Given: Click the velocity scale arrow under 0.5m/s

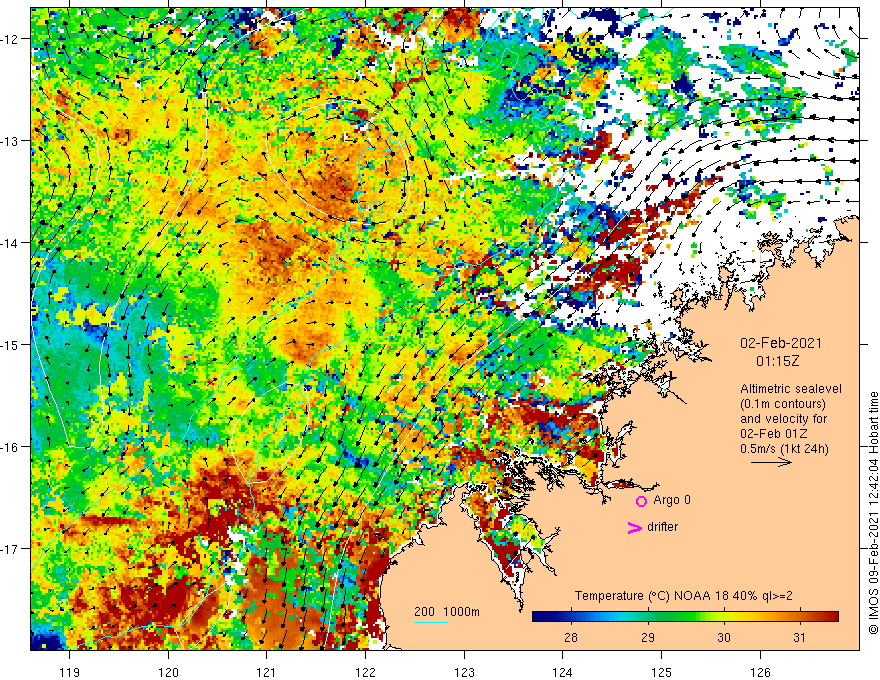Looking at the screenshot, I should 771,462.
